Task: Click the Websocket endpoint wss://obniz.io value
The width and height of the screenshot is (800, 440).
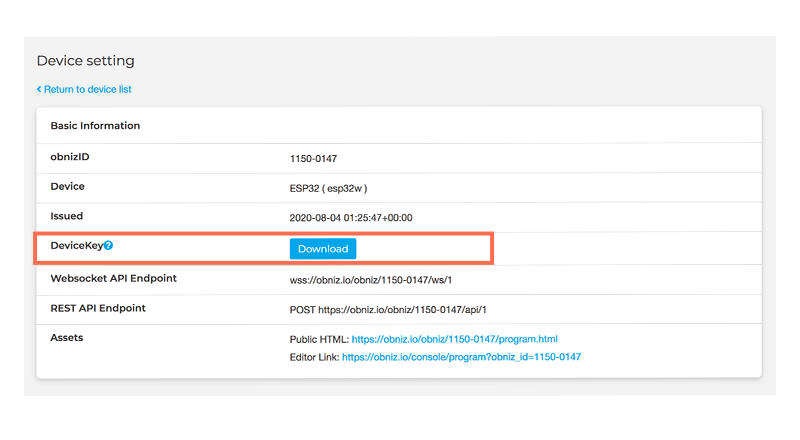Action: [x=371, y=280]
